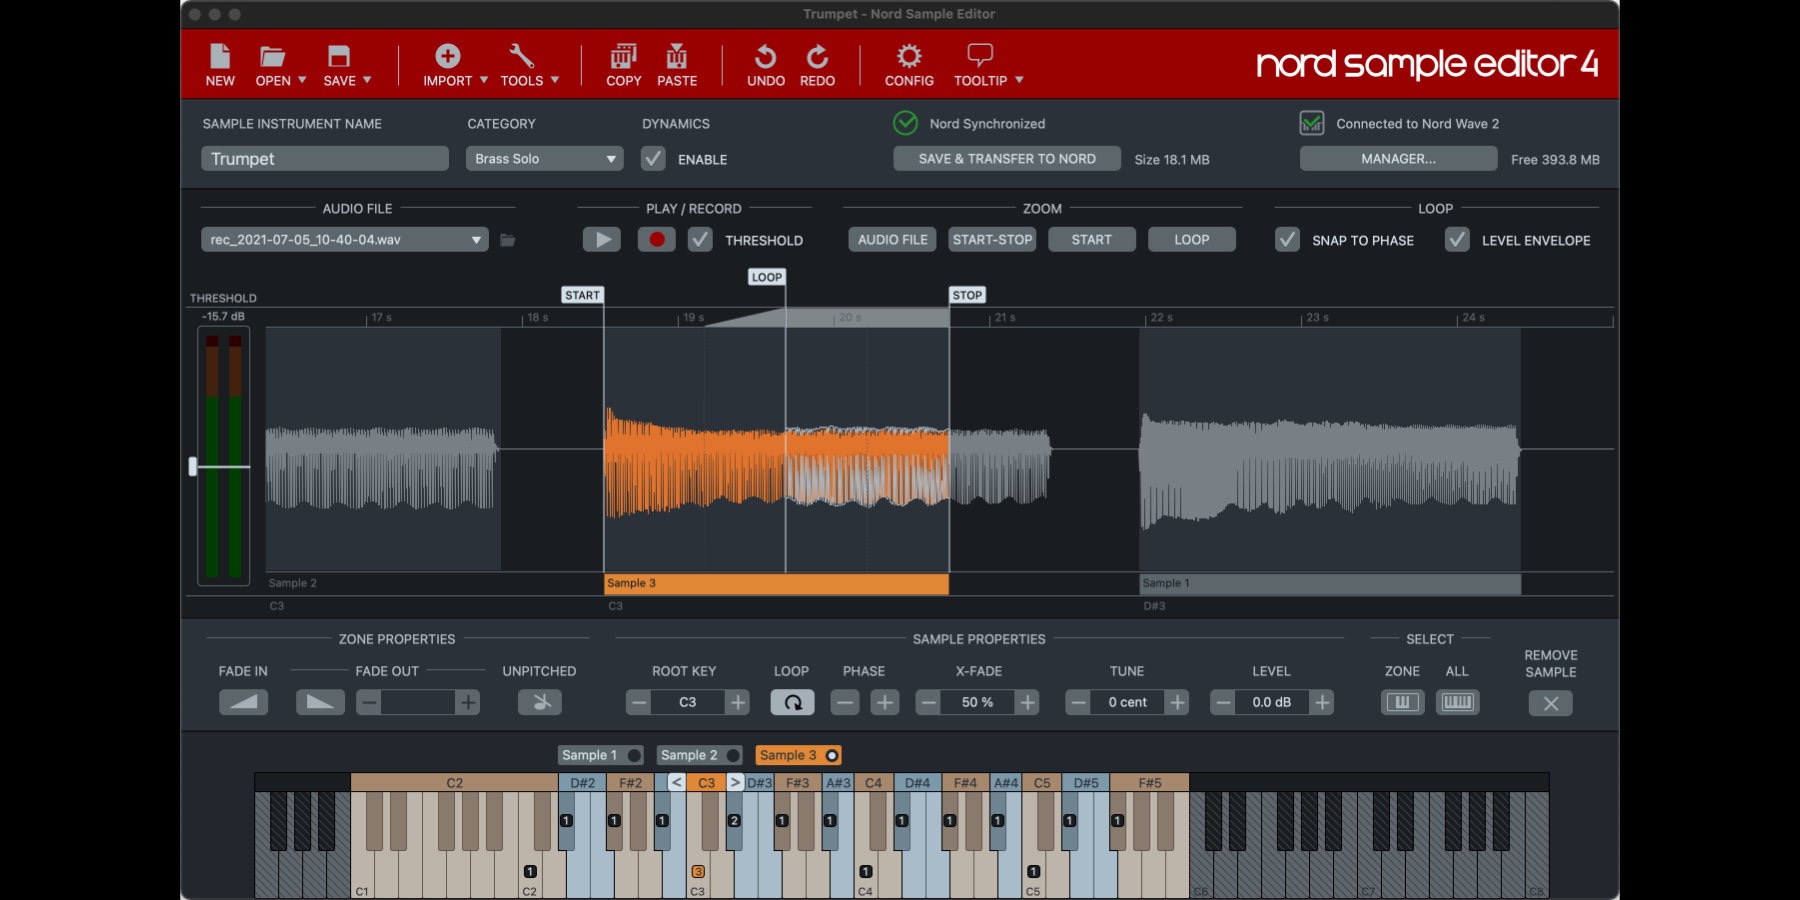The height and width of the screenshot is (900, 1800).
Task: Toggle LEVEL ENVELOPE checkbox
Action: (1457, 240)
